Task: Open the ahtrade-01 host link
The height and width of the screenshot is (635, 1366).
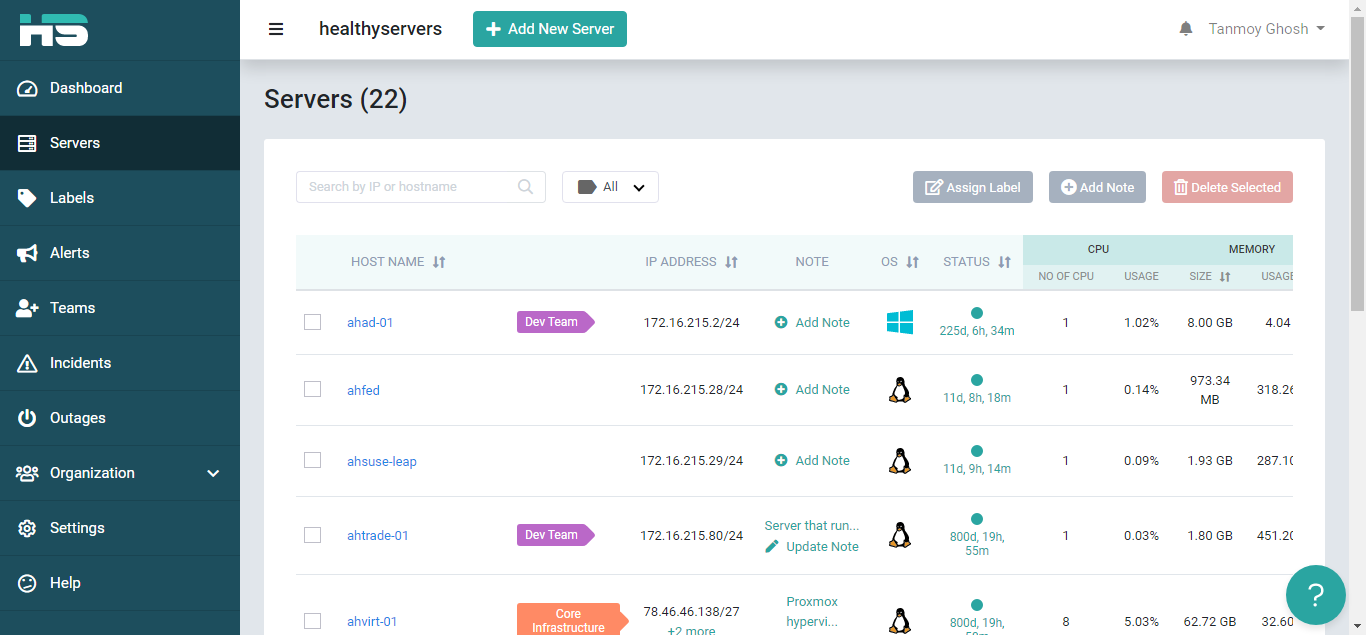Action: coord(378,535)
